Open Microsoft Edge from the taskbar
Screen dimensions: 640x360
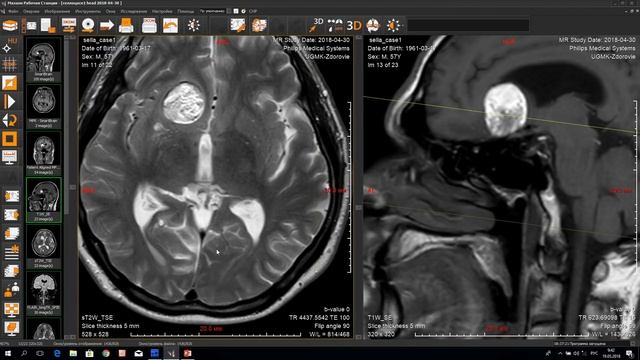57,353
